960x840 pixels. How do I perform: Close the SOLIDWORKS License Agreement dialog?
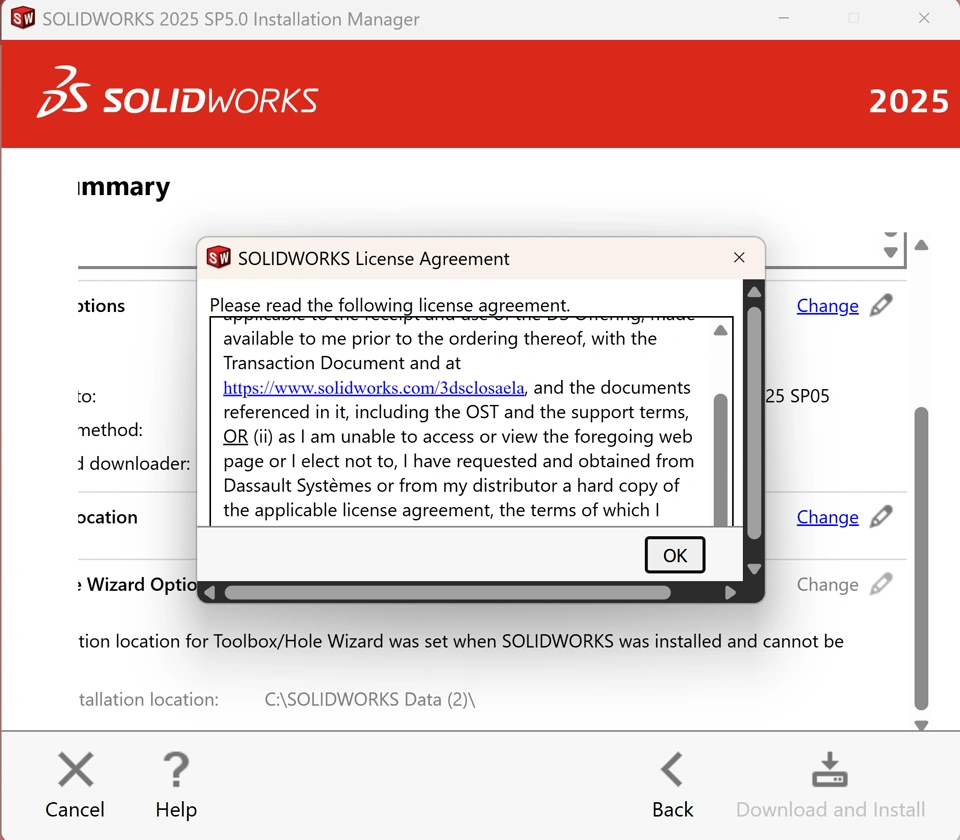739,258
